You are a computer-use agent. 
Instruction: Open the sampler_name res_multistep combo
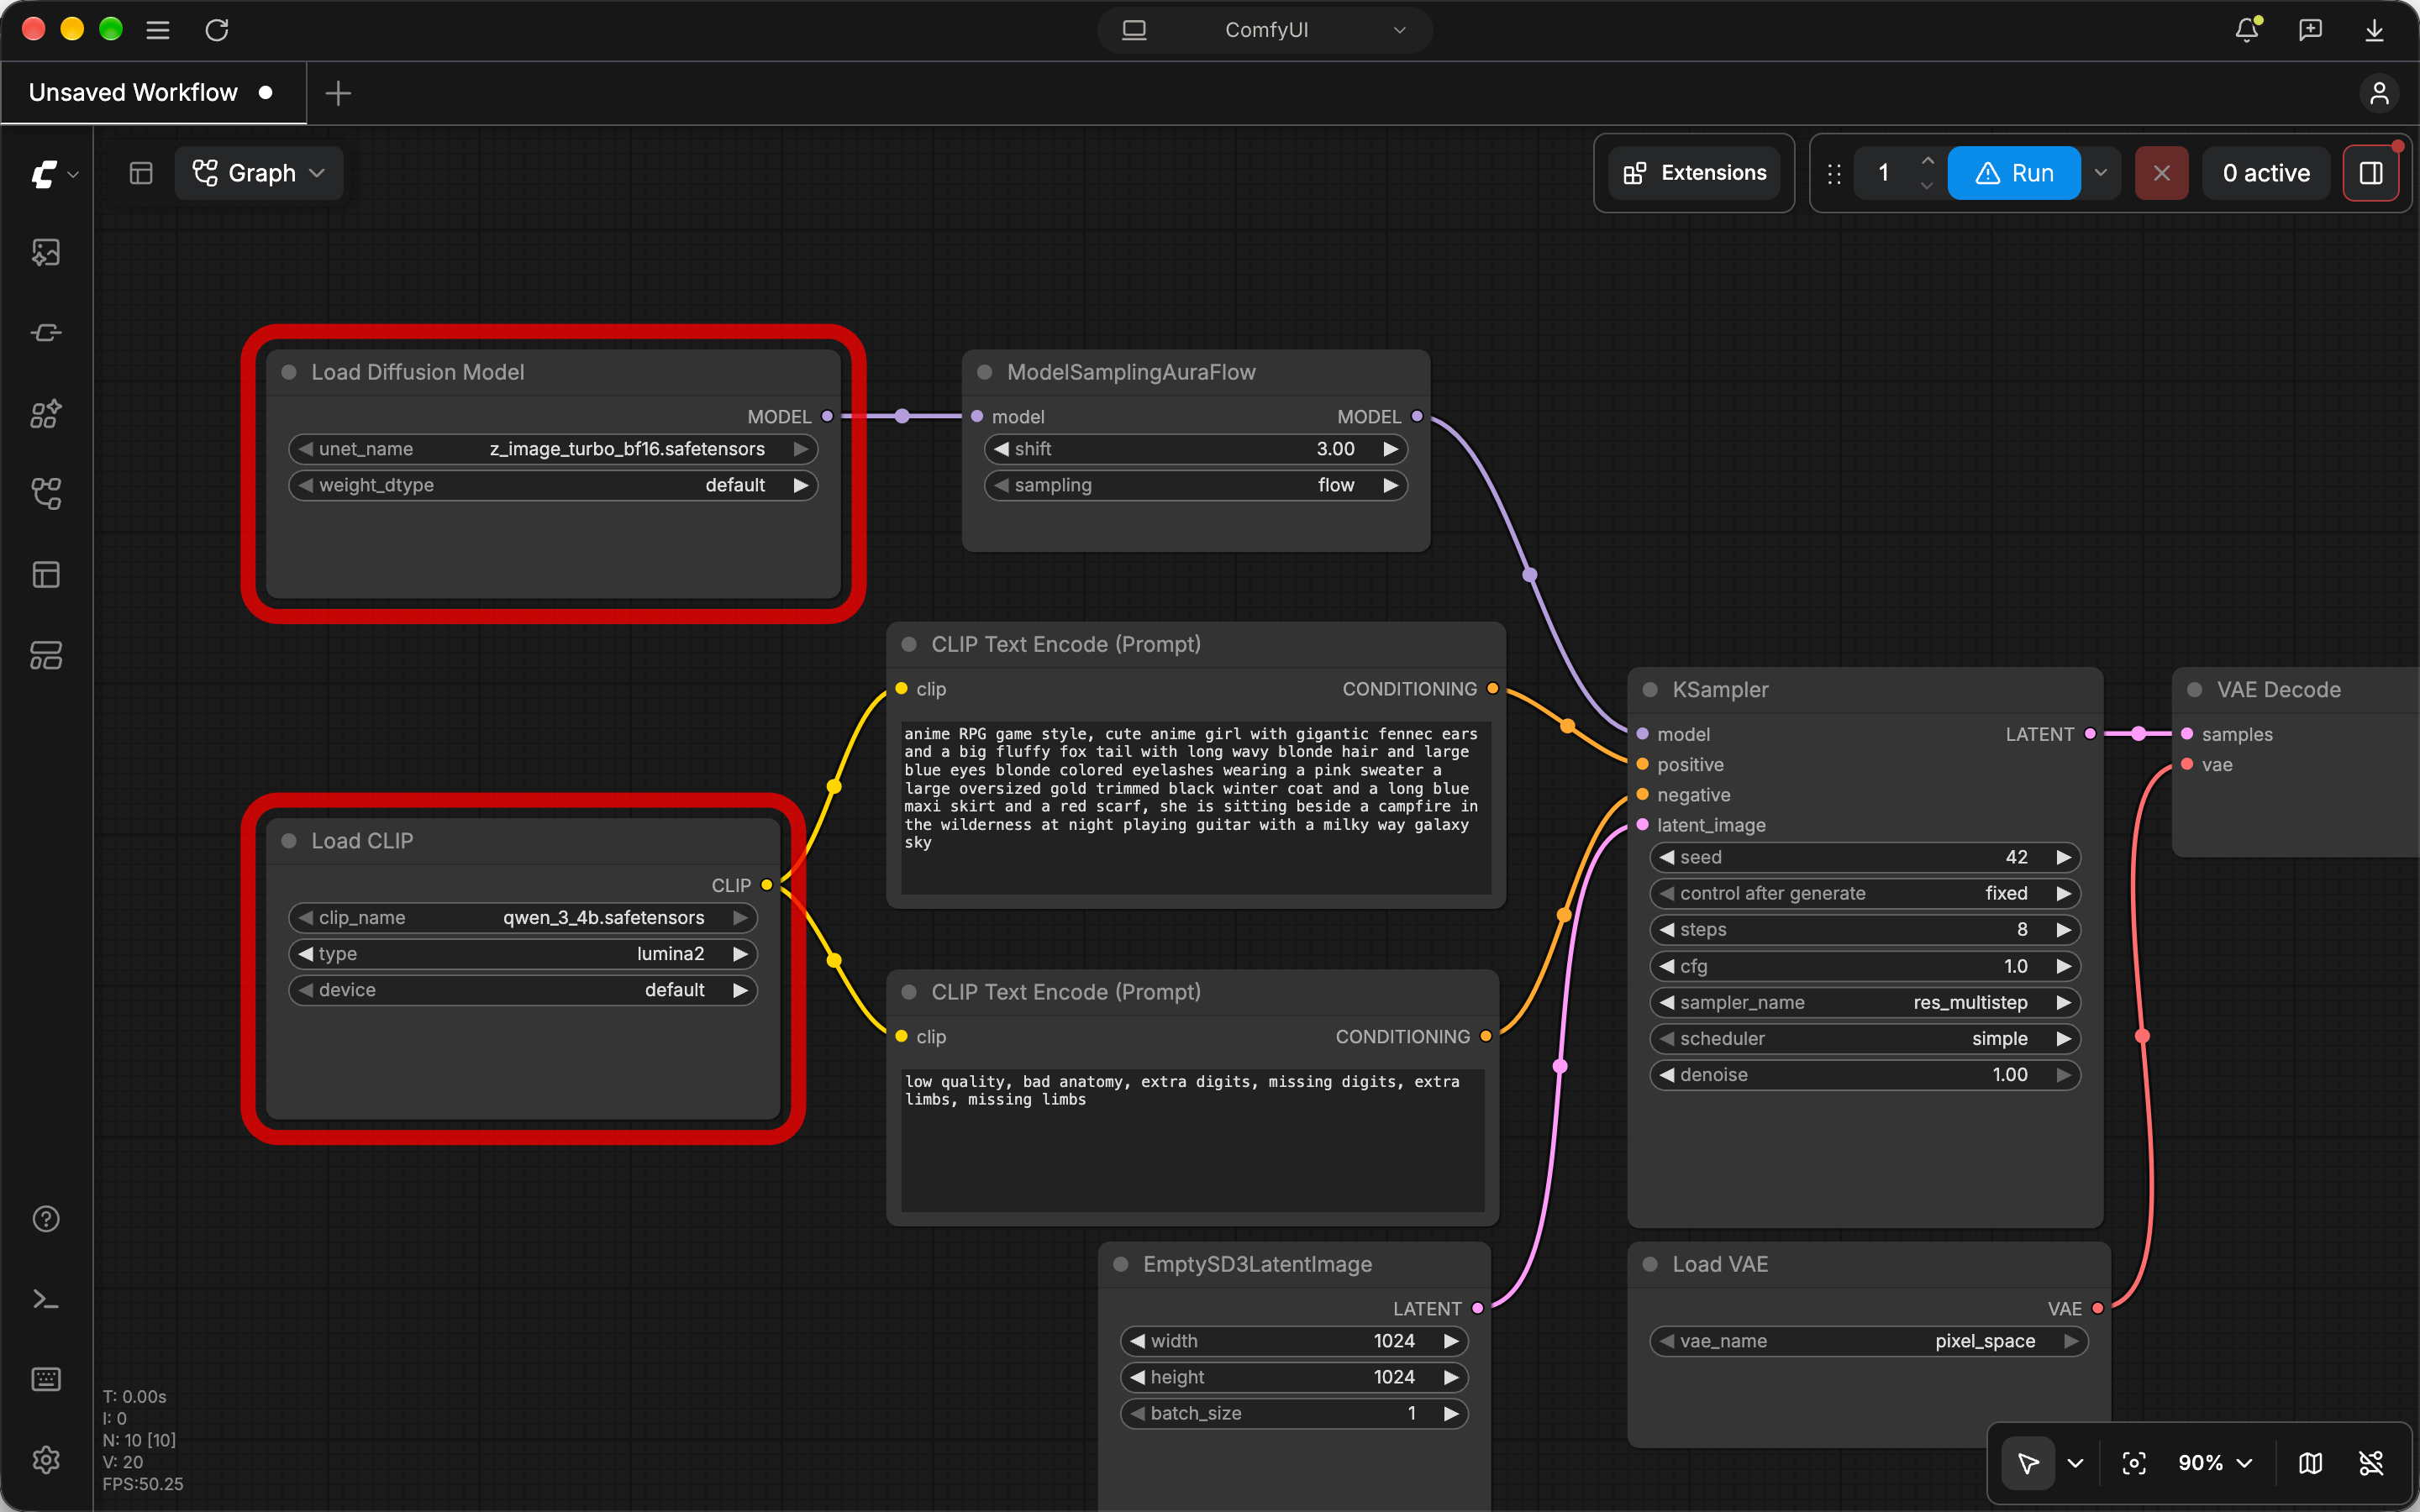[1865, 1002]
